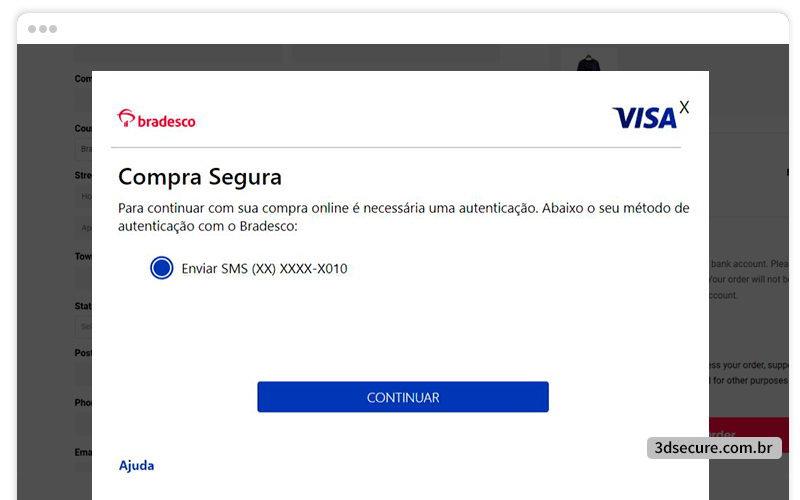The image size is (800, 500).
Task: Click the Compra Segura heading
Action: [x=199, y=178]
